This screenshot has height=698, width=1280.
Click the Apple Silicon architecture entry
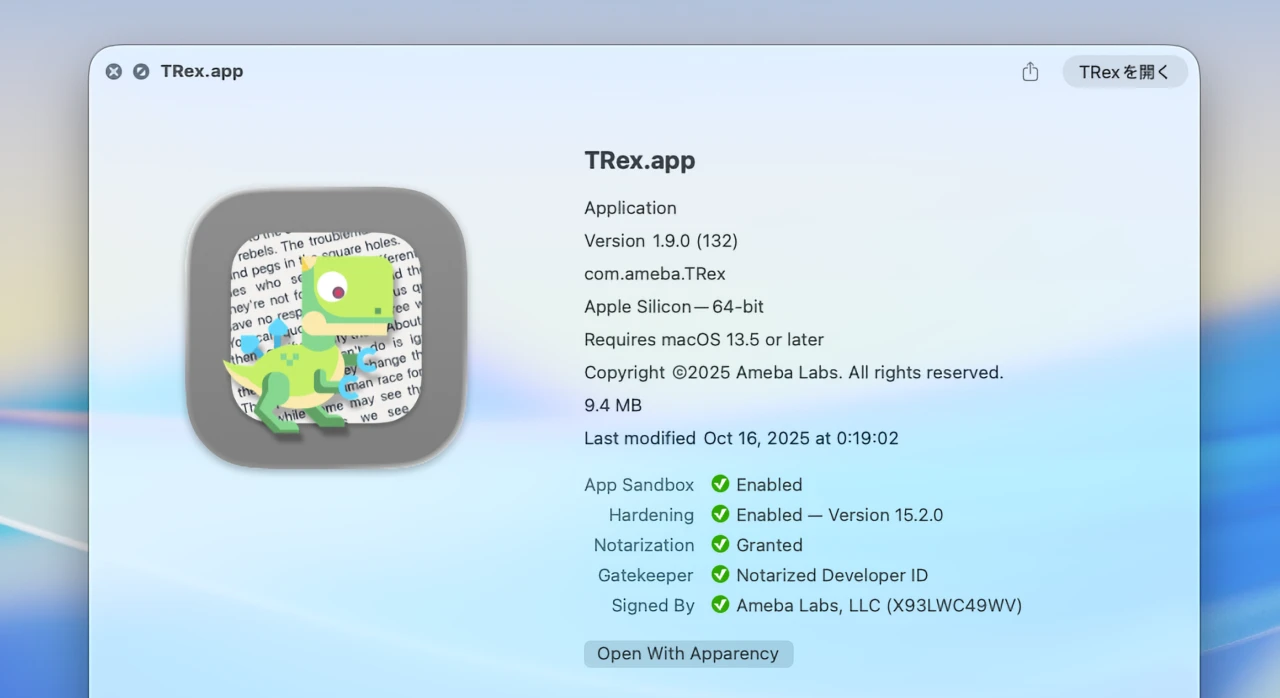point(673,306)
